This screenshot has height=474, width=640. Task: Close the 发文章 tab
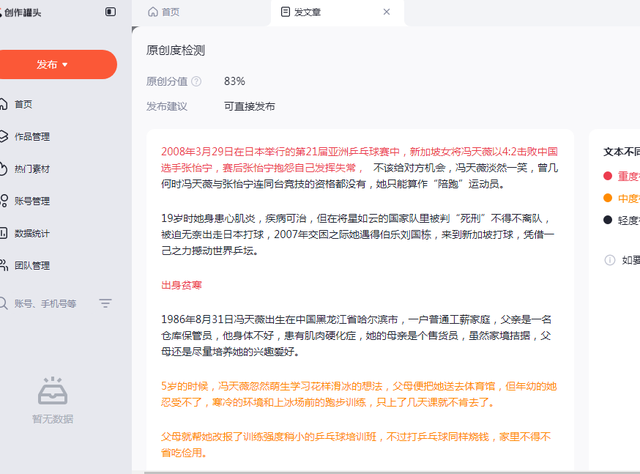(x=387, y=12)
